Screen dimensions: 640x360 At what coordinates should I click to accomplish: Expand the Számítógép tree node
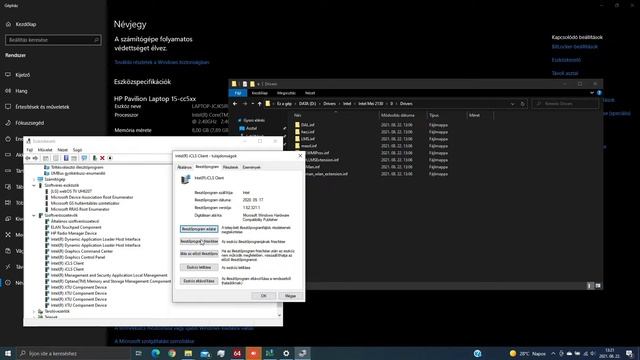tap(34, 179)
